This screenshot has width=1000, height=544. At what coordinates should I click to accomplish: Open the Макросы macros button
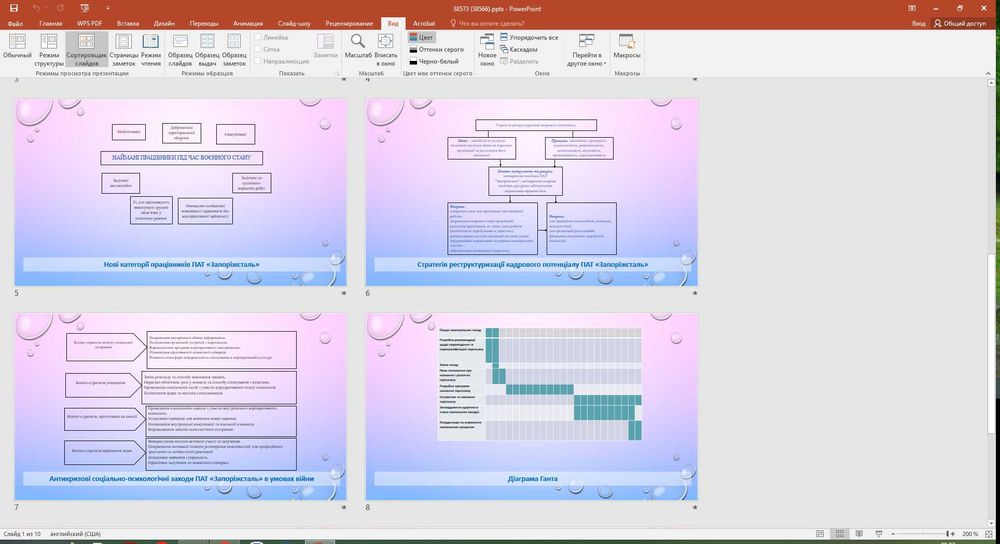click(x=627, y=47)
